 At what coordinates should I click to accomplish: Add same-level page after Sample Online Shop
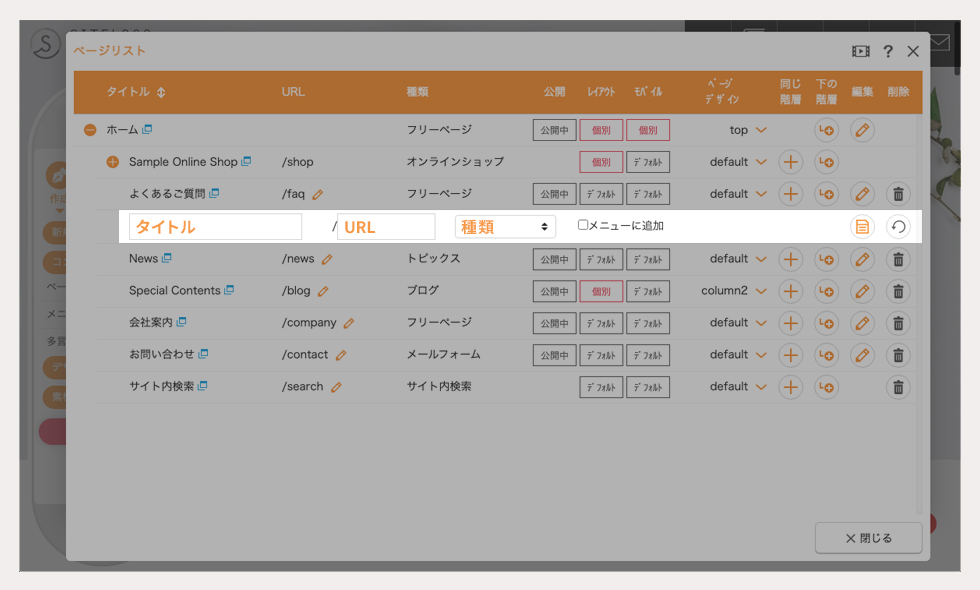click(x=791, y=162)
